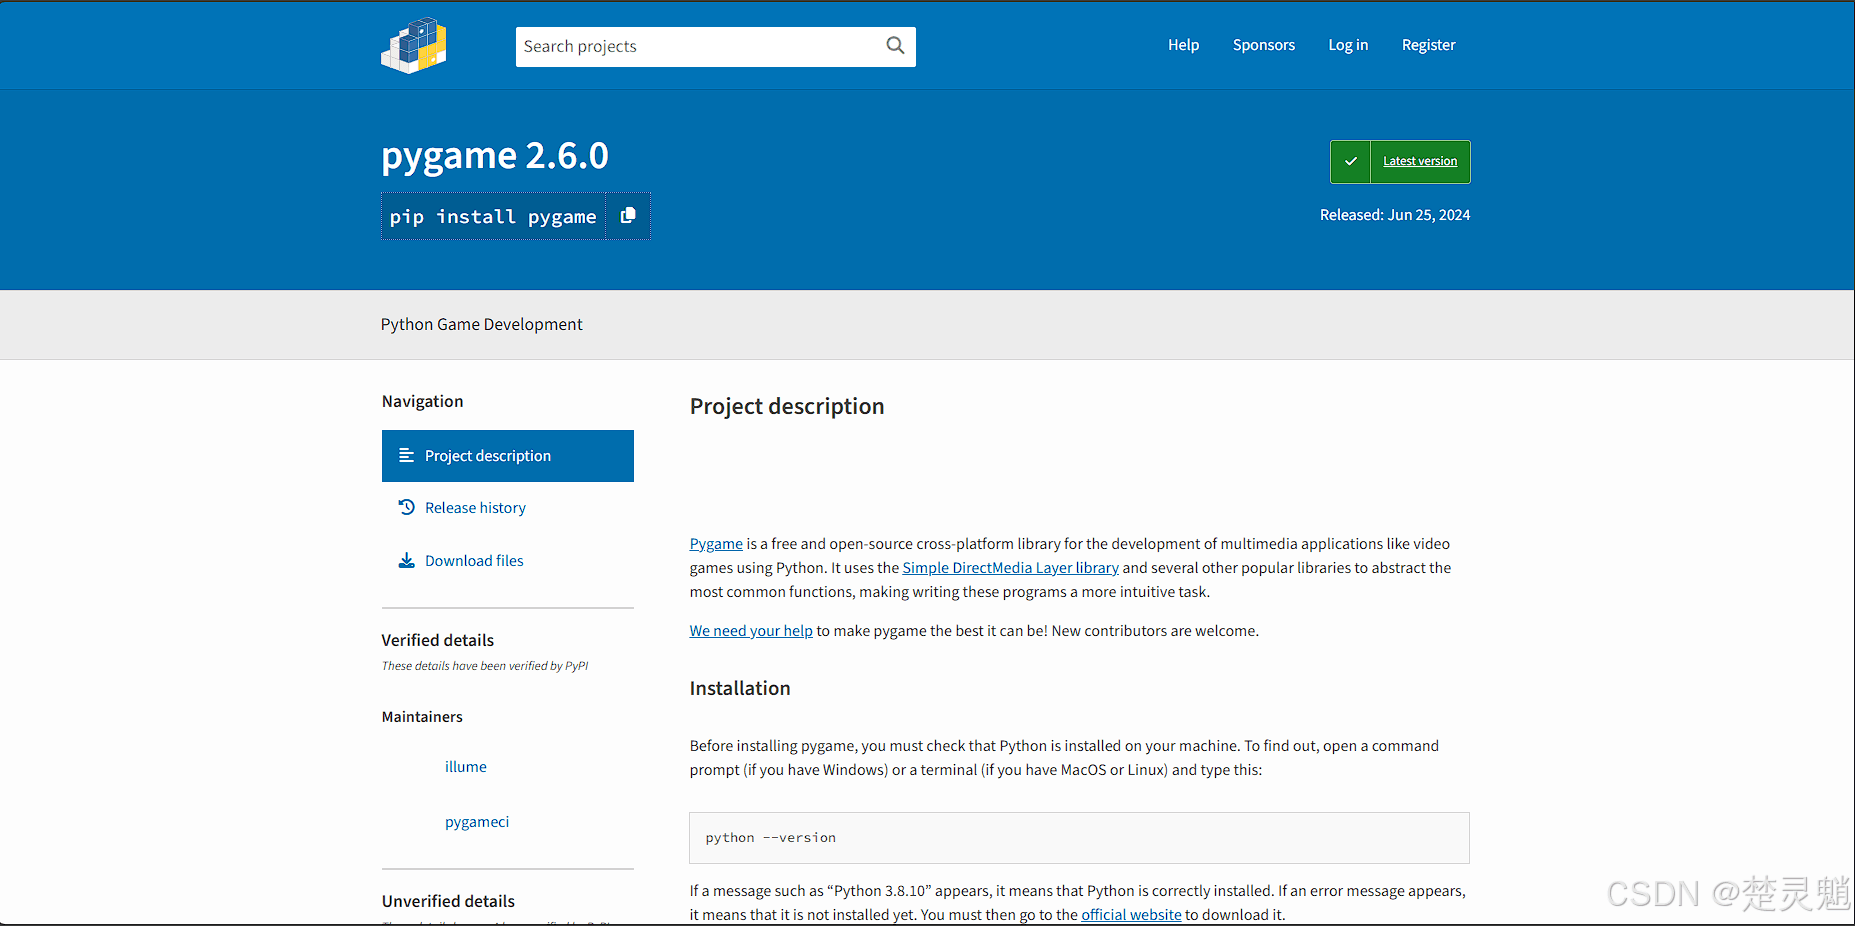Select the Project description tab

pyautogui.click(x=488, y=456)
